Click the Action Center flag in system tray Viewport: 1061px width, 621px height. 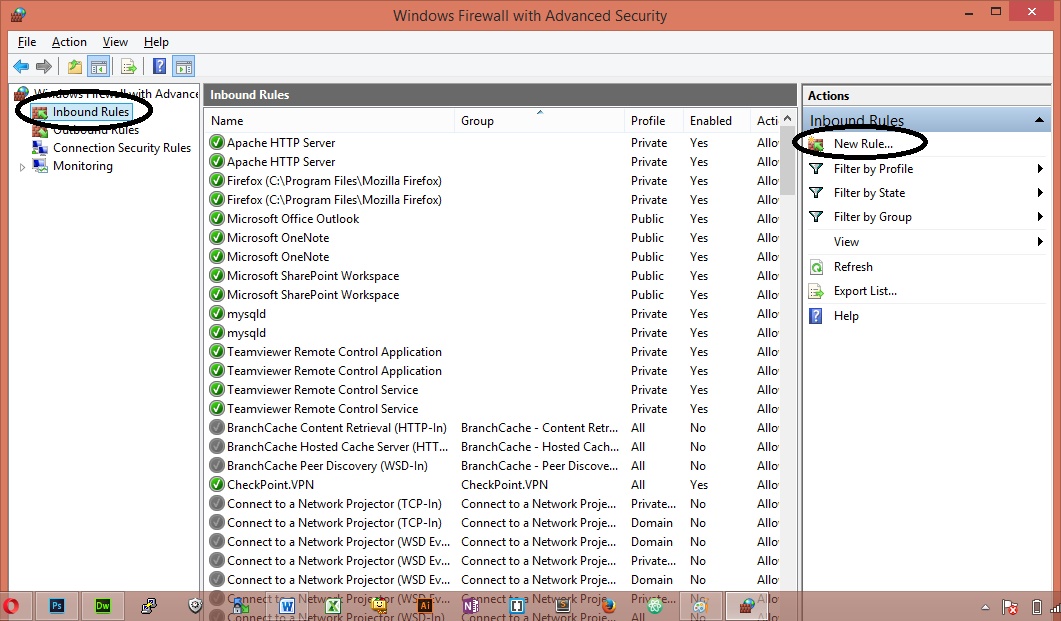pyautogui.click(x=1010, y=607)
